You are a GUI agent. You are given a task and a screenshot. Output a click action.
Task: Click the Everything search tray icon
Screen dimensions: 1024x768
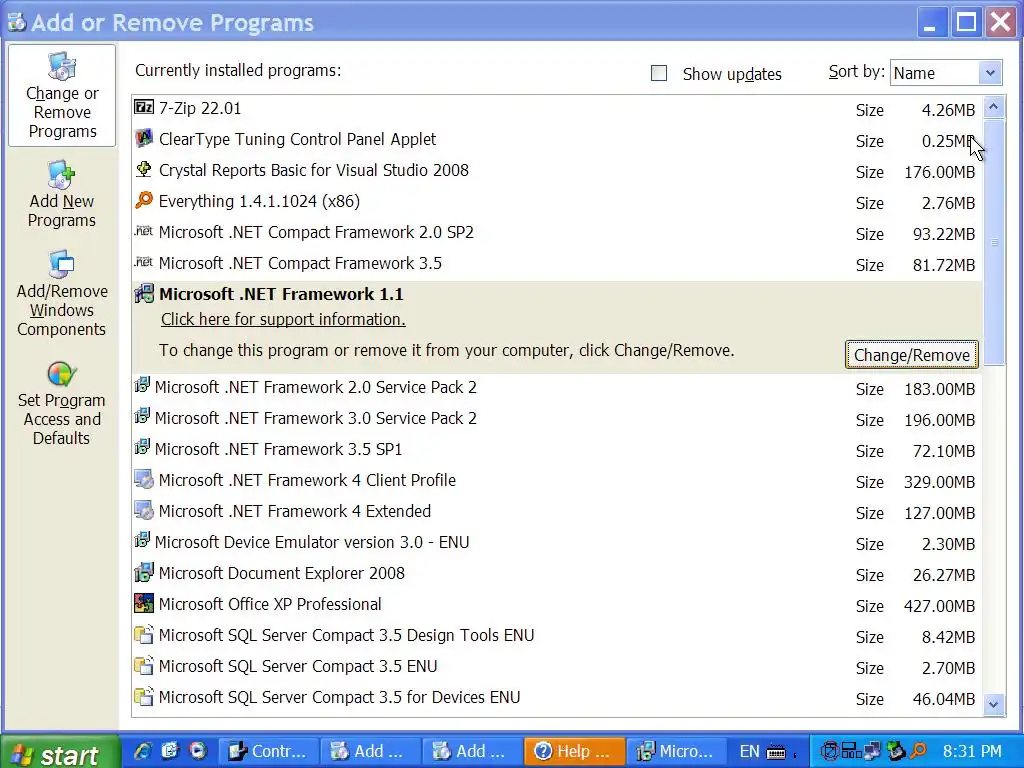[x=918, y=751]
